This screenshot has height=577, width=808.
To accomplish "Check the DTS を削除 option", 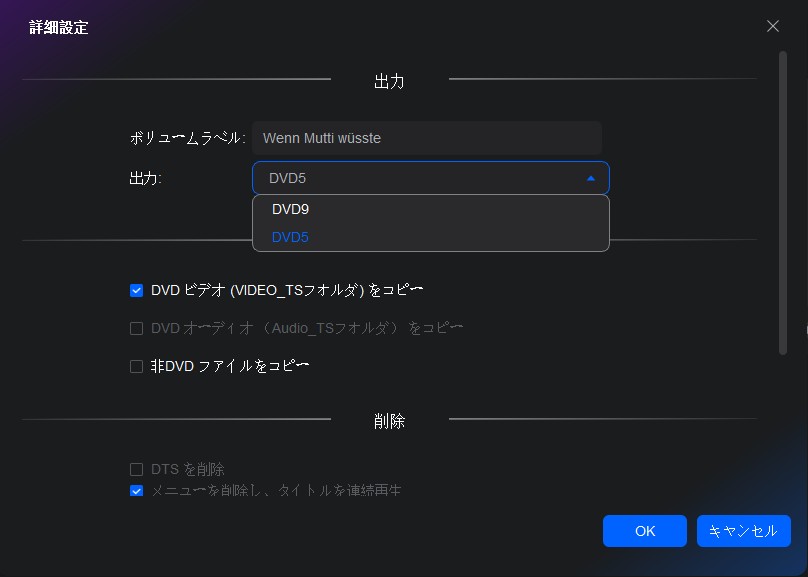I will [x=137, y=469].
